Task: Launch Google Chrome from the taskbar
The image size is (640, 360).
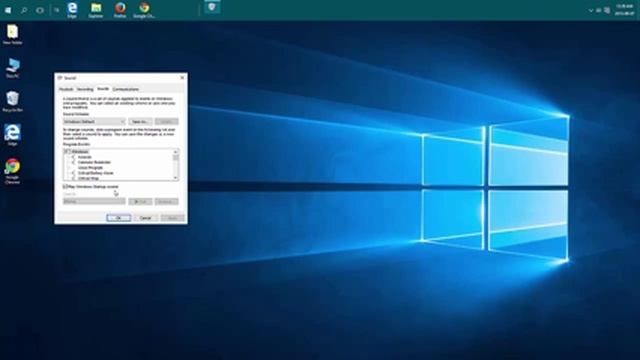Action: point(144,10)
